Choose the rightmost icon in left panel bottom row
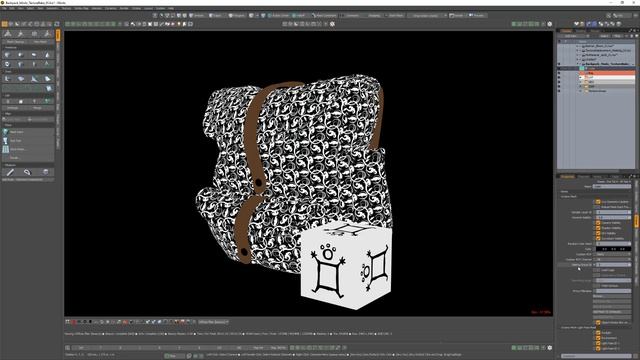Screen dimensions: 640x360 pos(45,172)
